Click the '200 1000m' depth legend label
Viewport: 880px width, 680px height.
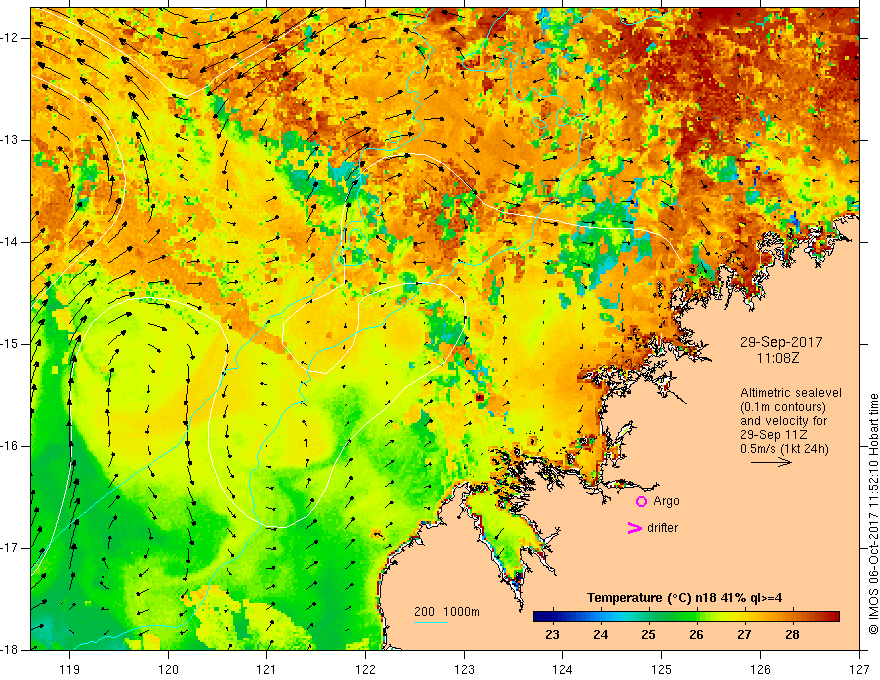click(x=447, y=612)
